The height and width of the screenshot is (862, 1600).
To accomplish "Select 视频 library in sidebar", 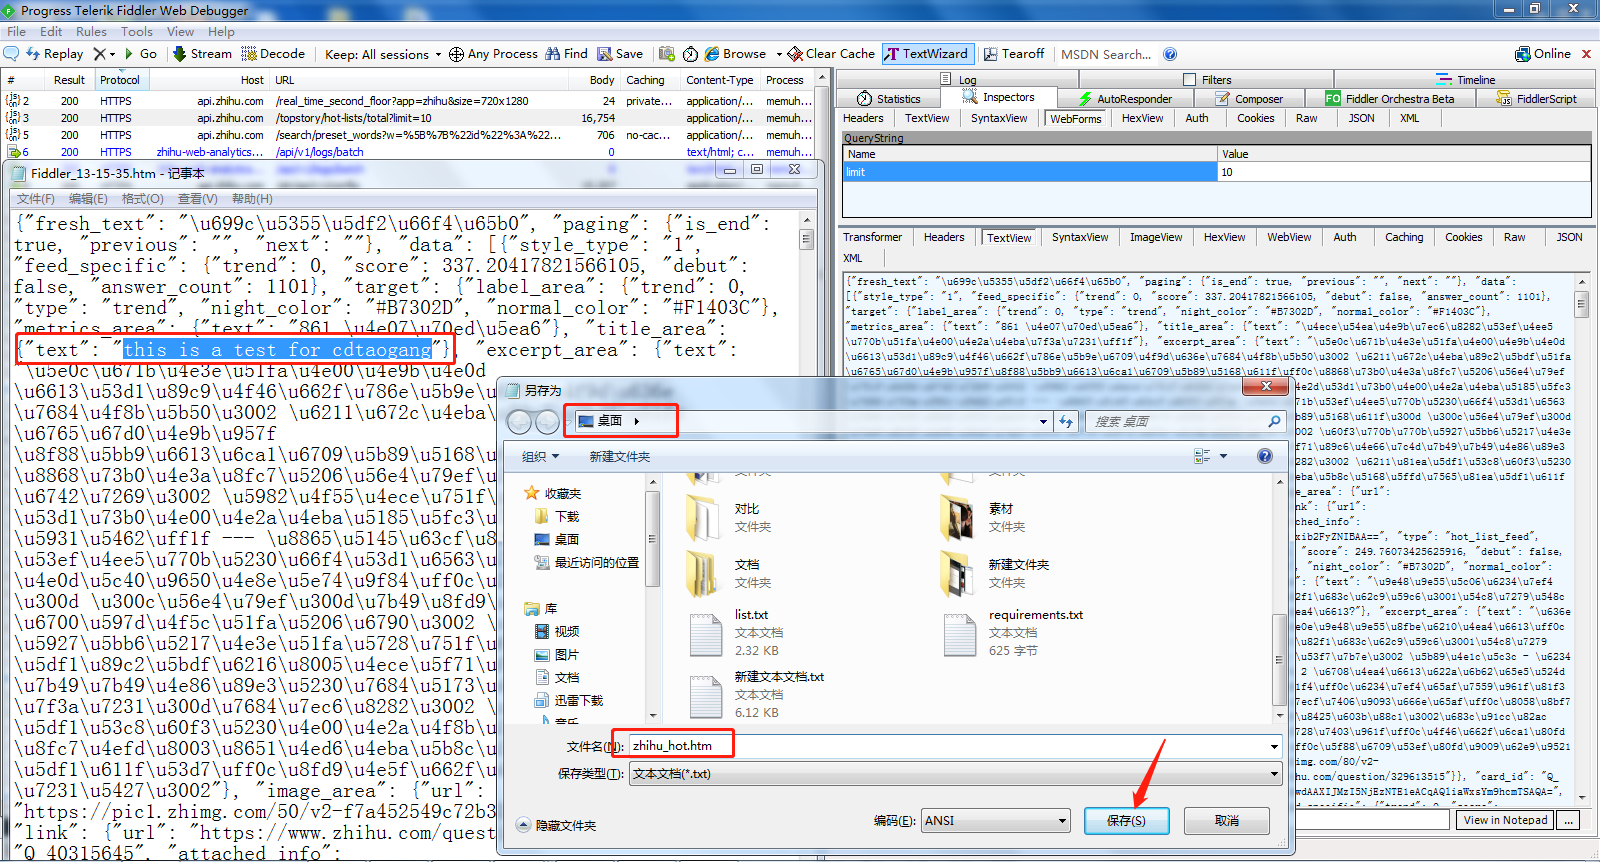I will point(566,632).
